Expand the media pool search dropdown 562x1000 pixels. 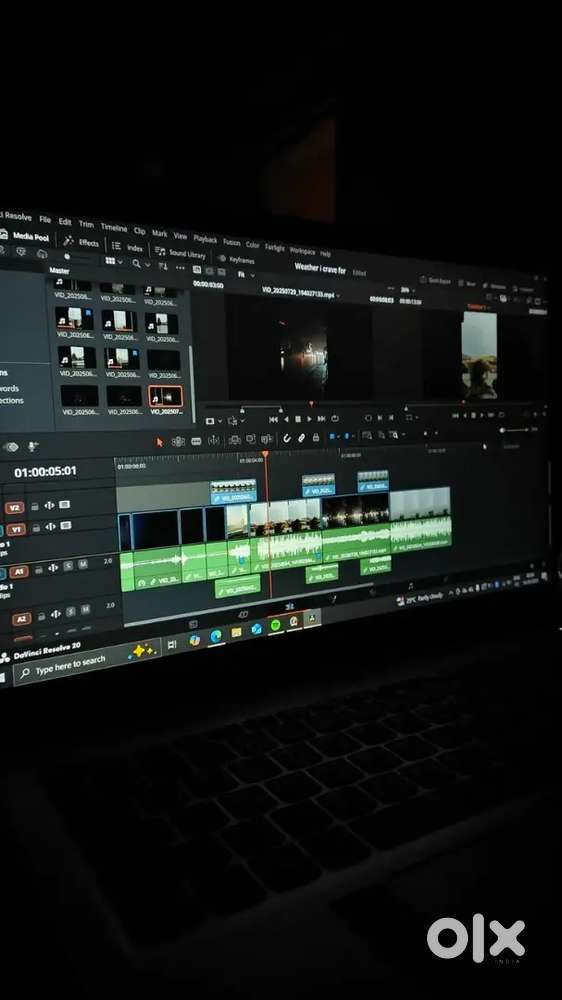click(141, 263)
